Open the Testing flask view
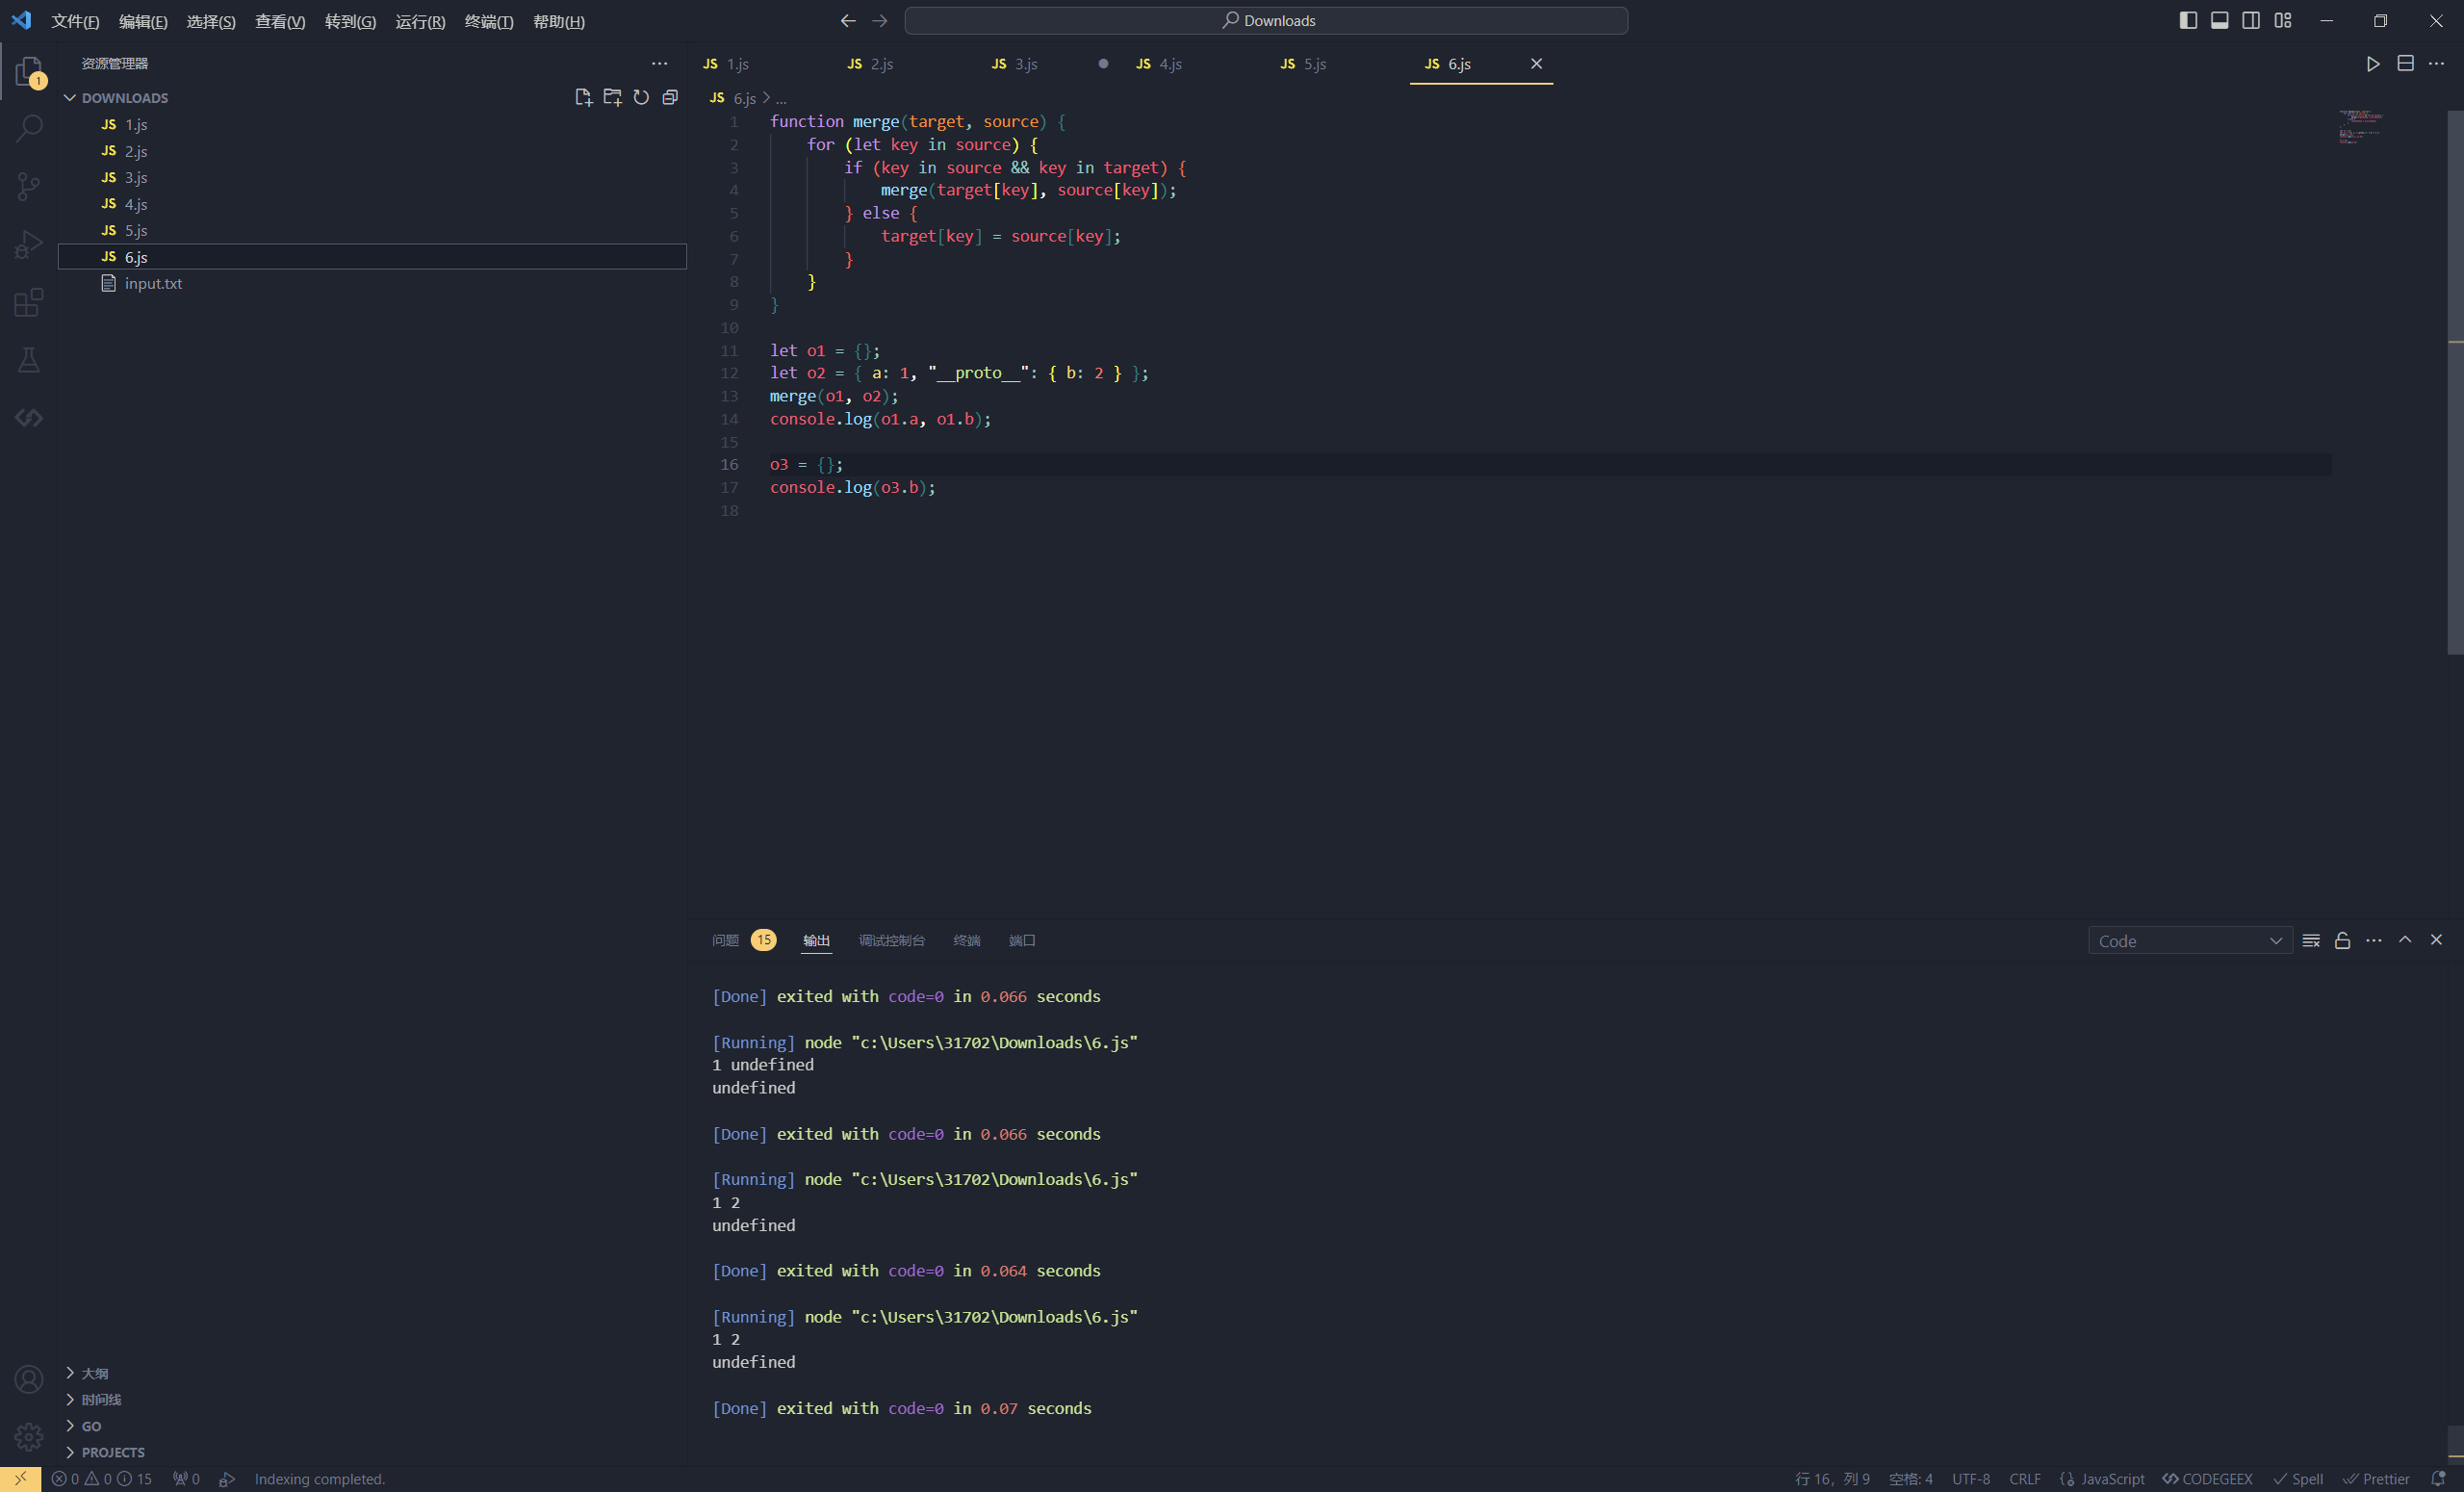Screen dimensions: 2464x1492 [29, 360]
